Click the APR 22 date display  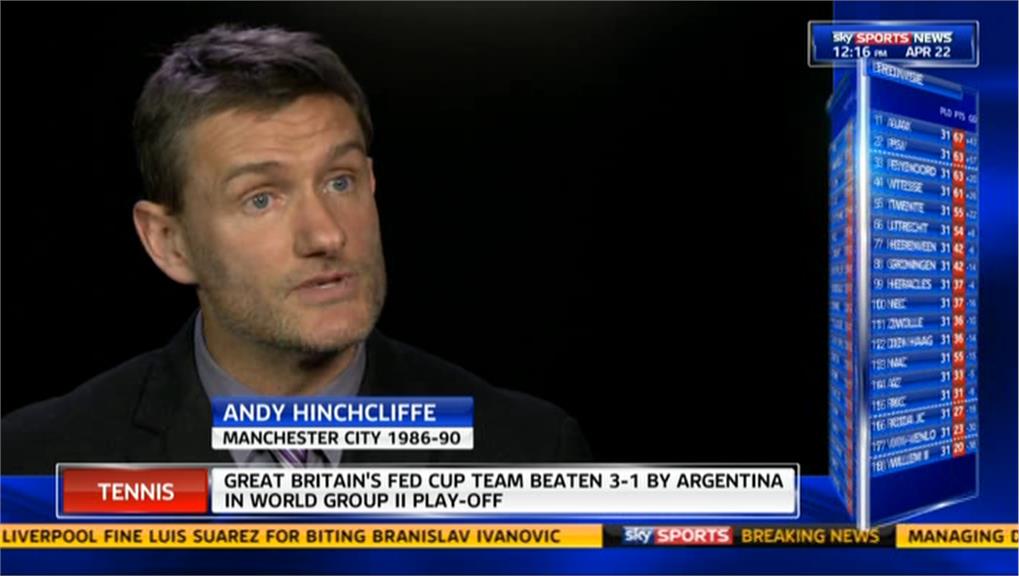pyautogui.click(x=928, y=52)
